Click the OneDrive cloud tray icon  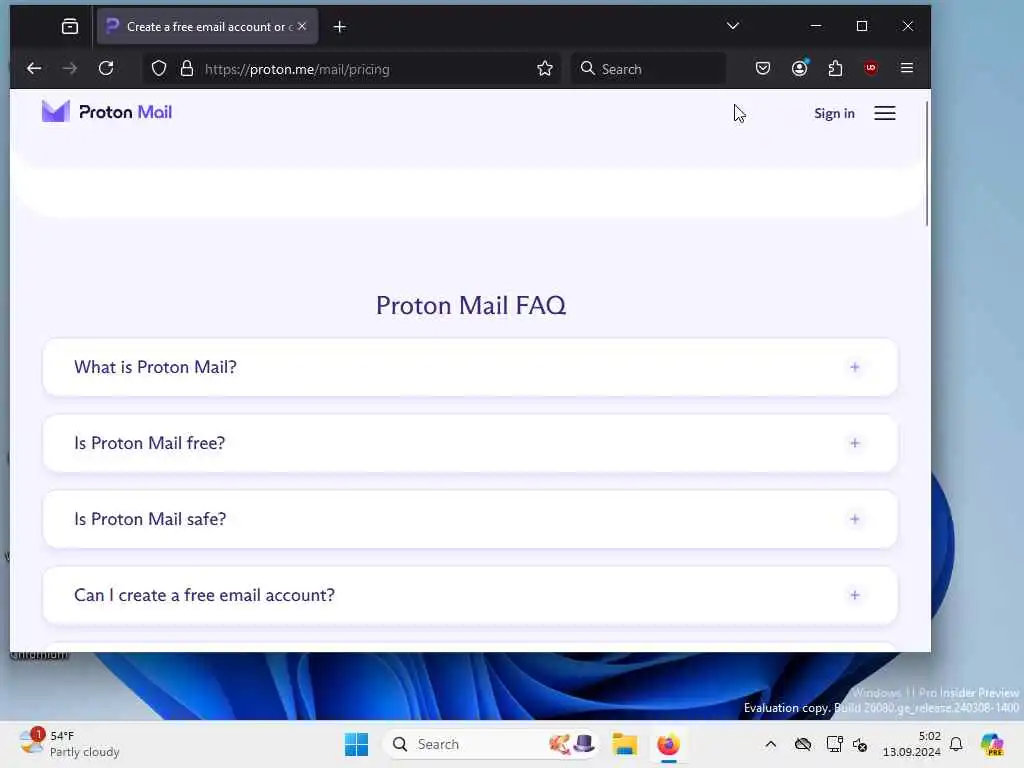tap(803, 744)
